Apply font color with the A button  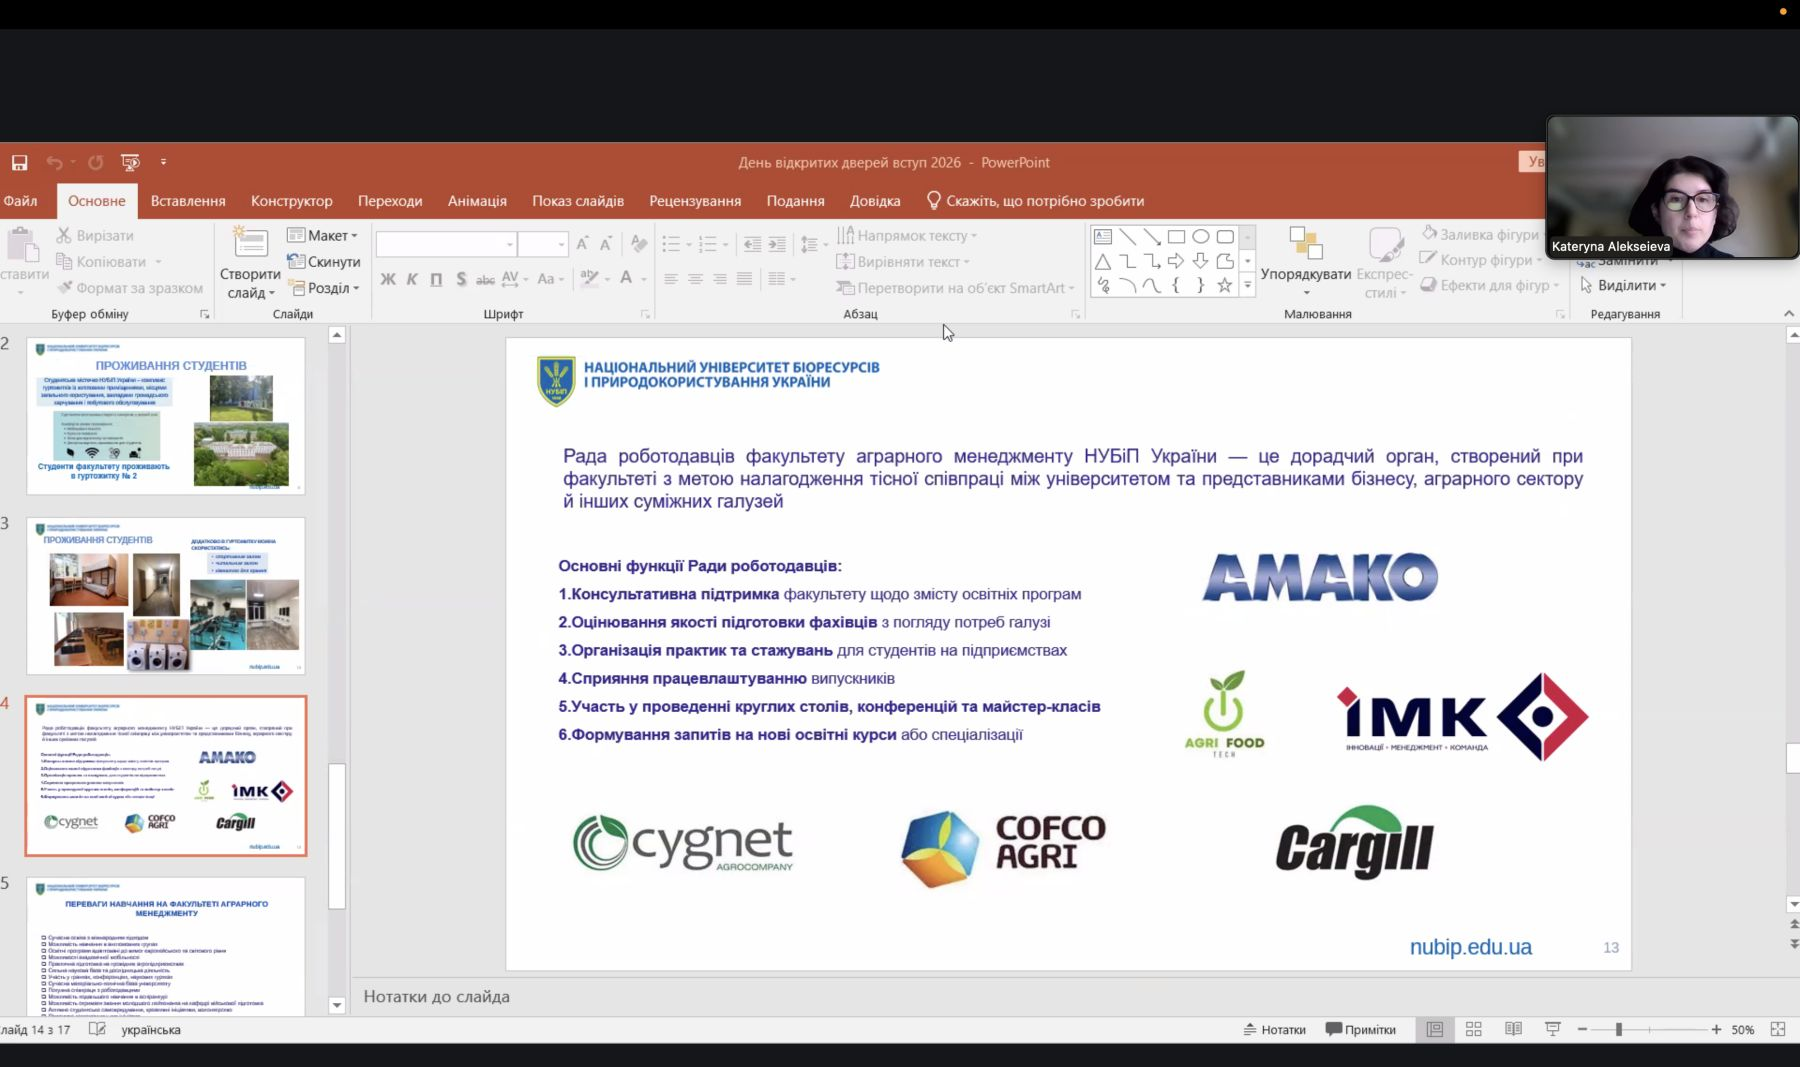[x=626, y=279]
